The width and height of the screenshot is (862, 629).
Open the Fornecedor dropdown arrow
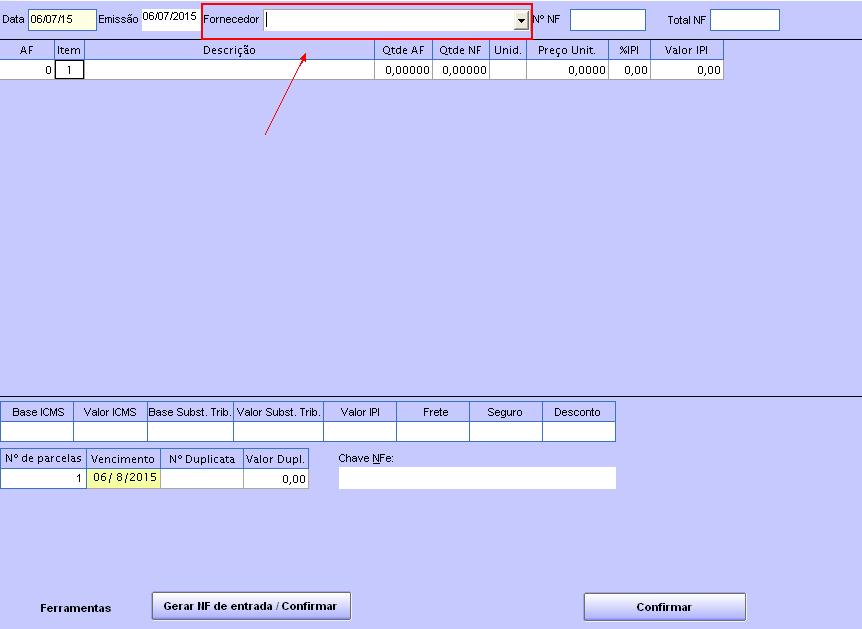[521, 20]
